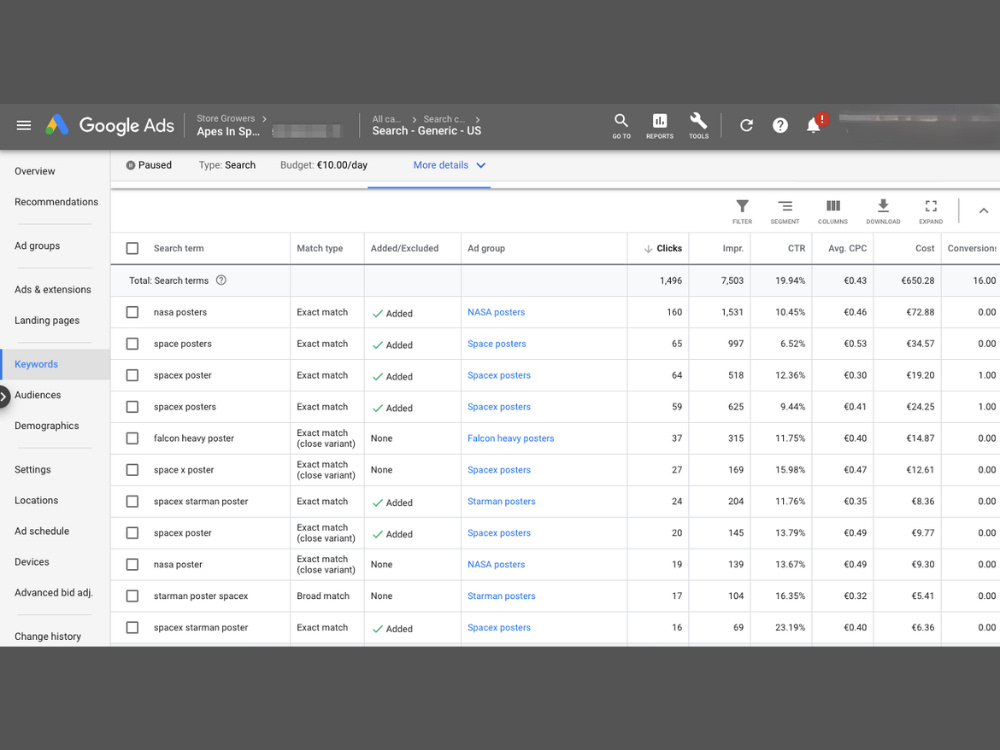Check the 'space x poster' row checkbox
Image resolution: width=1000 pixels, height=750 pixels.
pos(132,470)
